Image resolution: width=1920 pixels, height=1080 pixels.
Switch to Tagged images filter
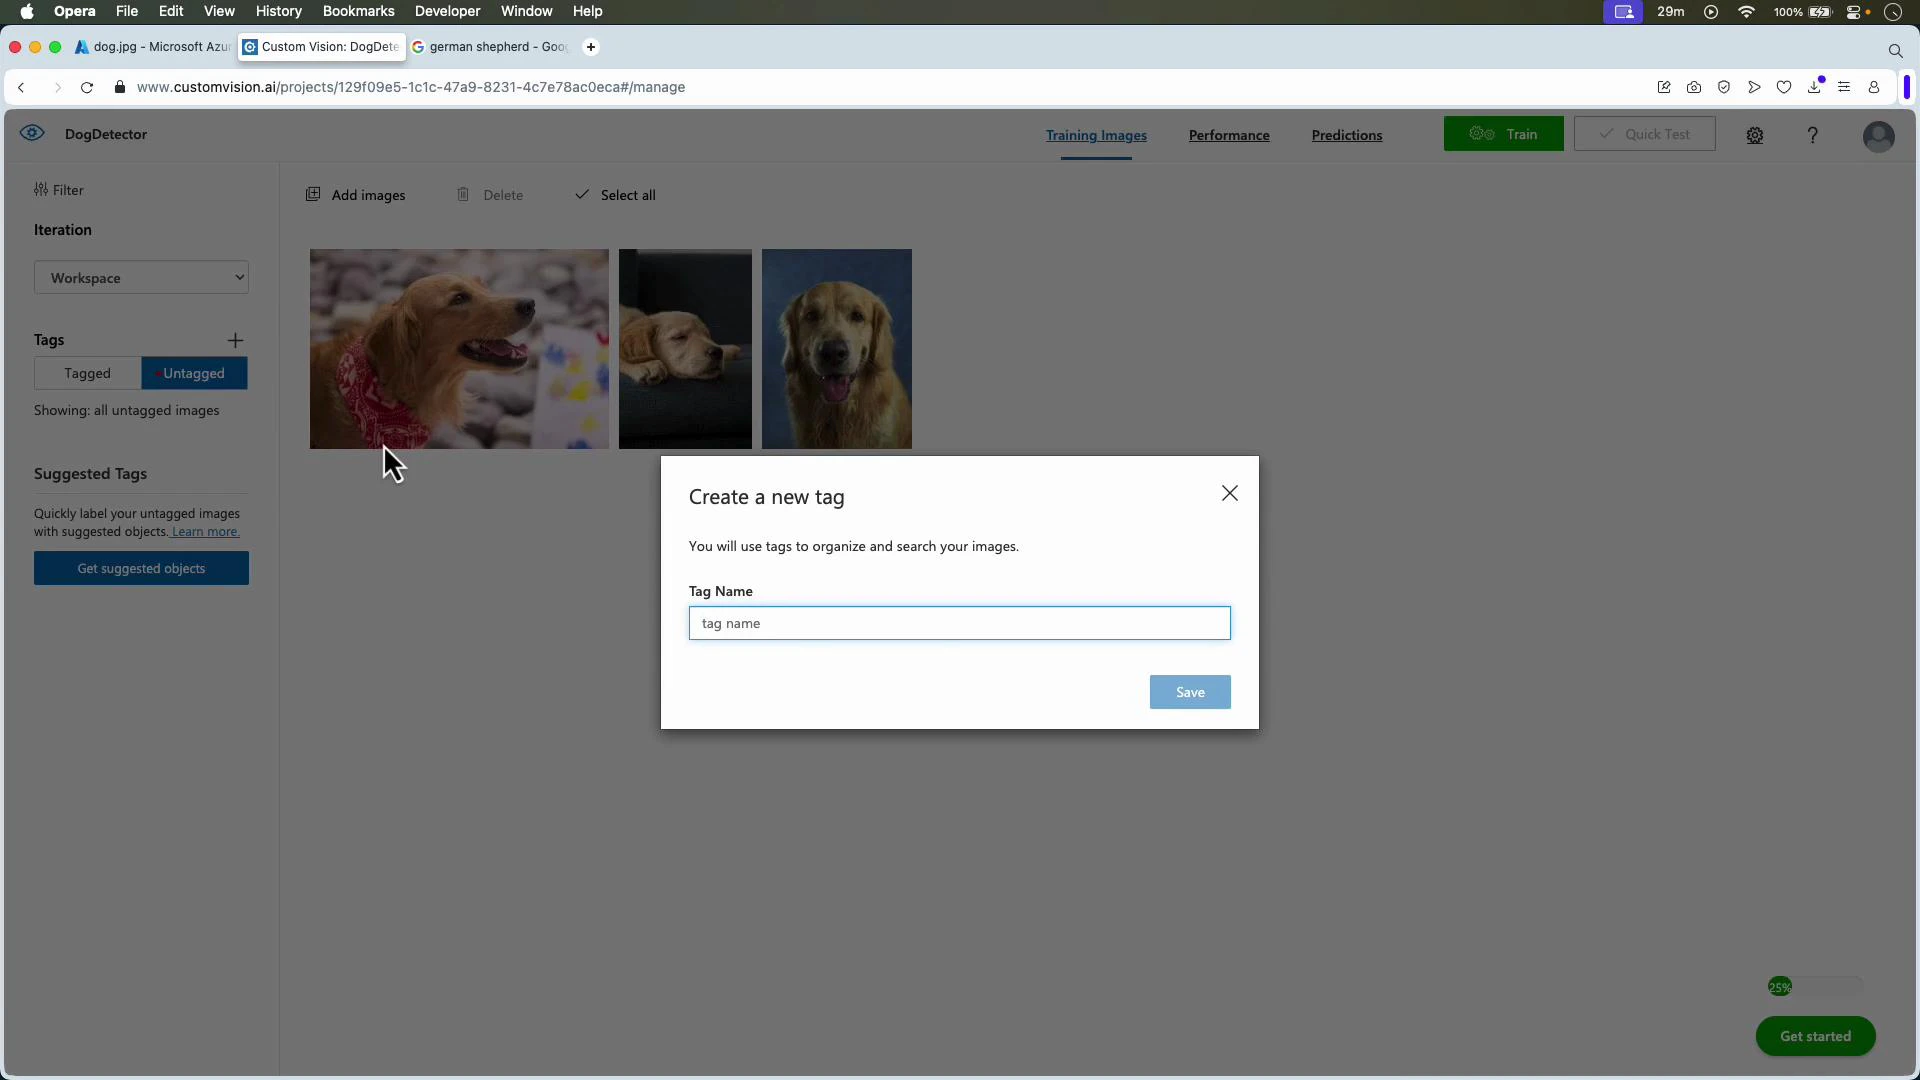click(x=88, y=373)
